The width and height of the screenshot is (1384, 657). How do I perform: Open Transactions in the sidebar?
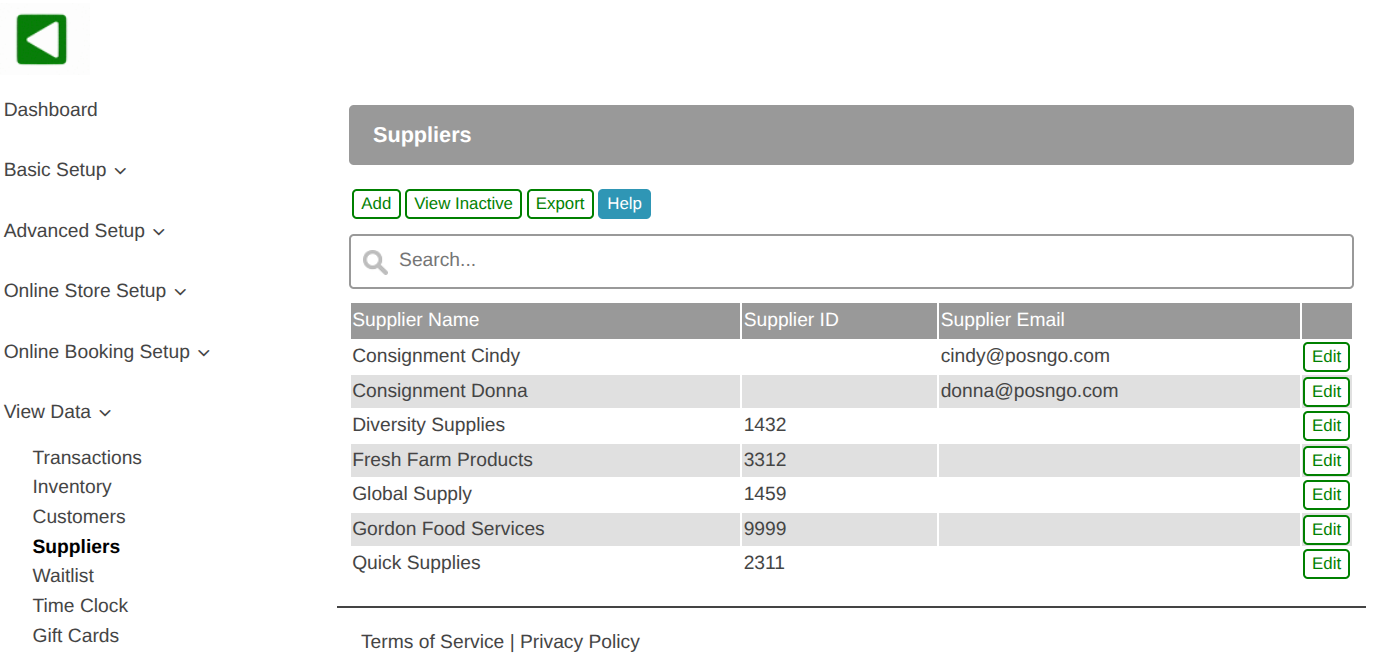[x=87, y=458]
